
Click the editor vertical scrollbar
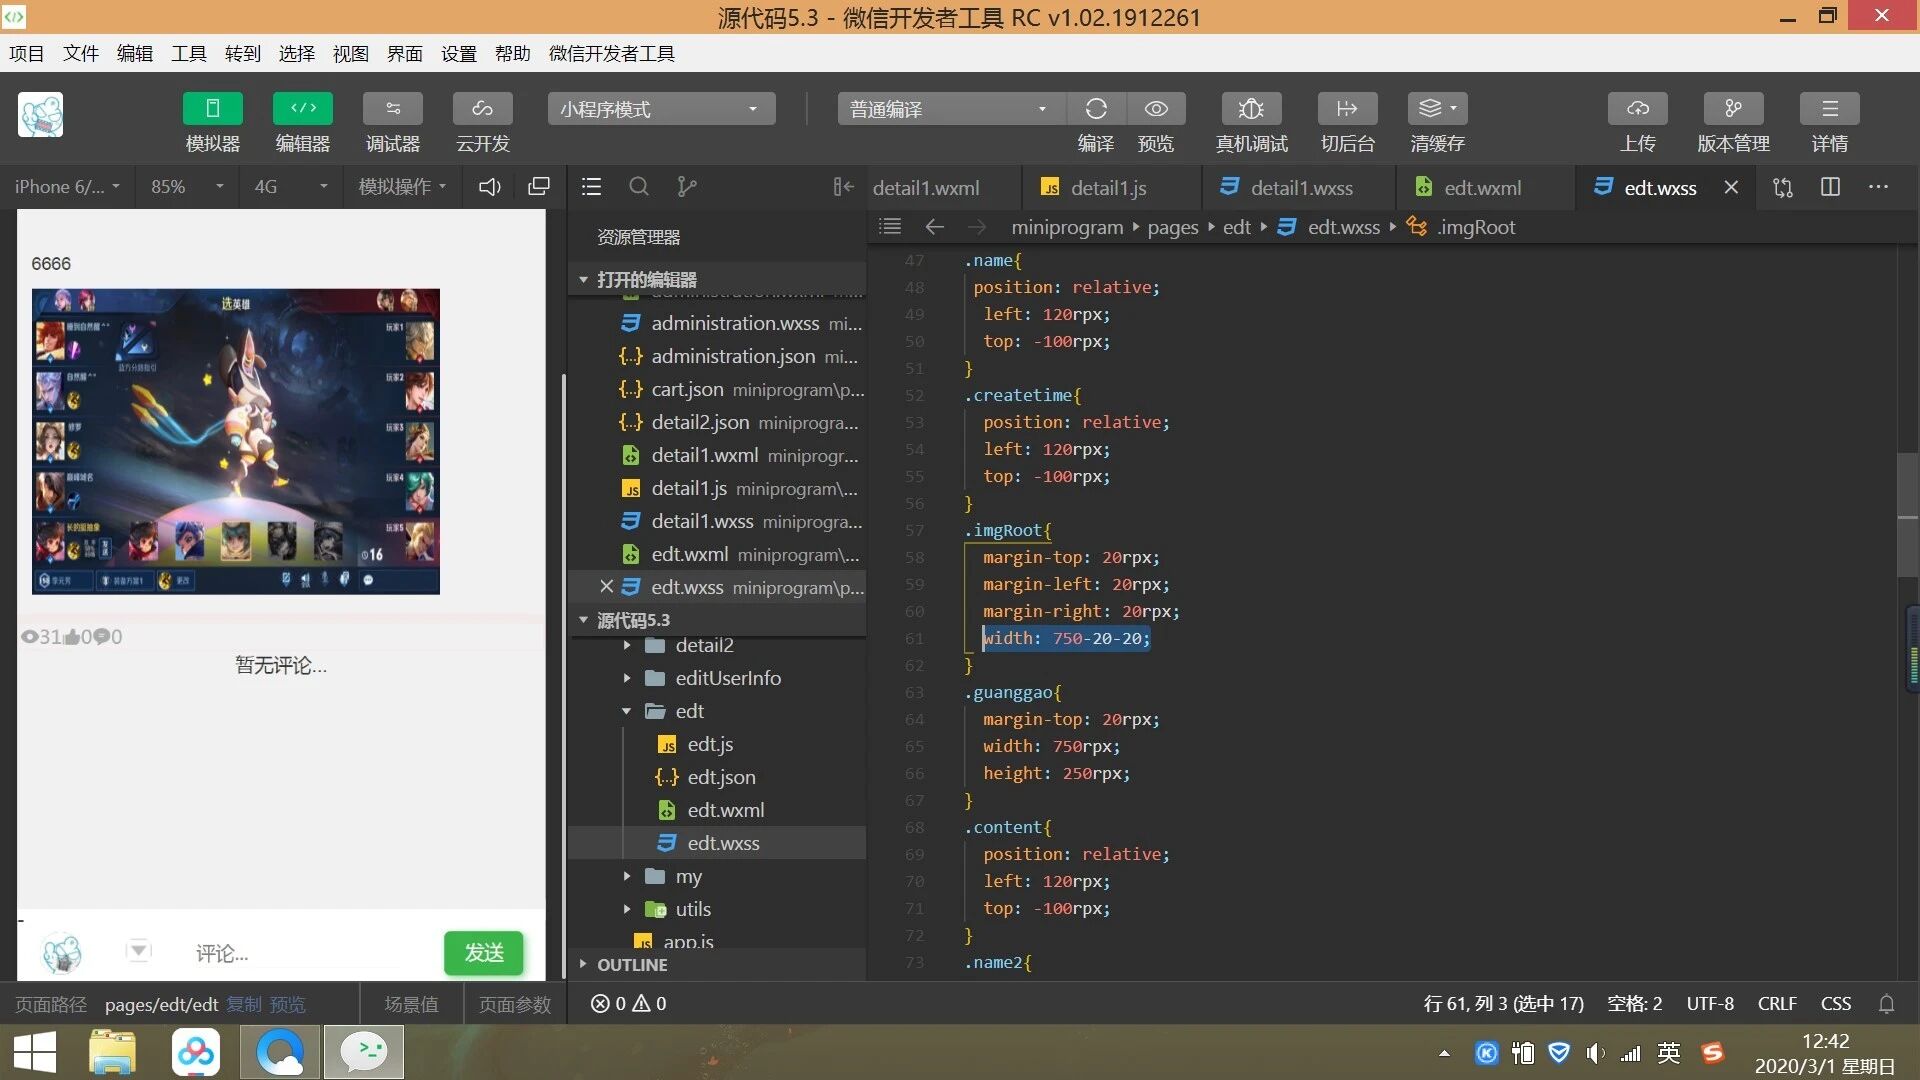1906,515
